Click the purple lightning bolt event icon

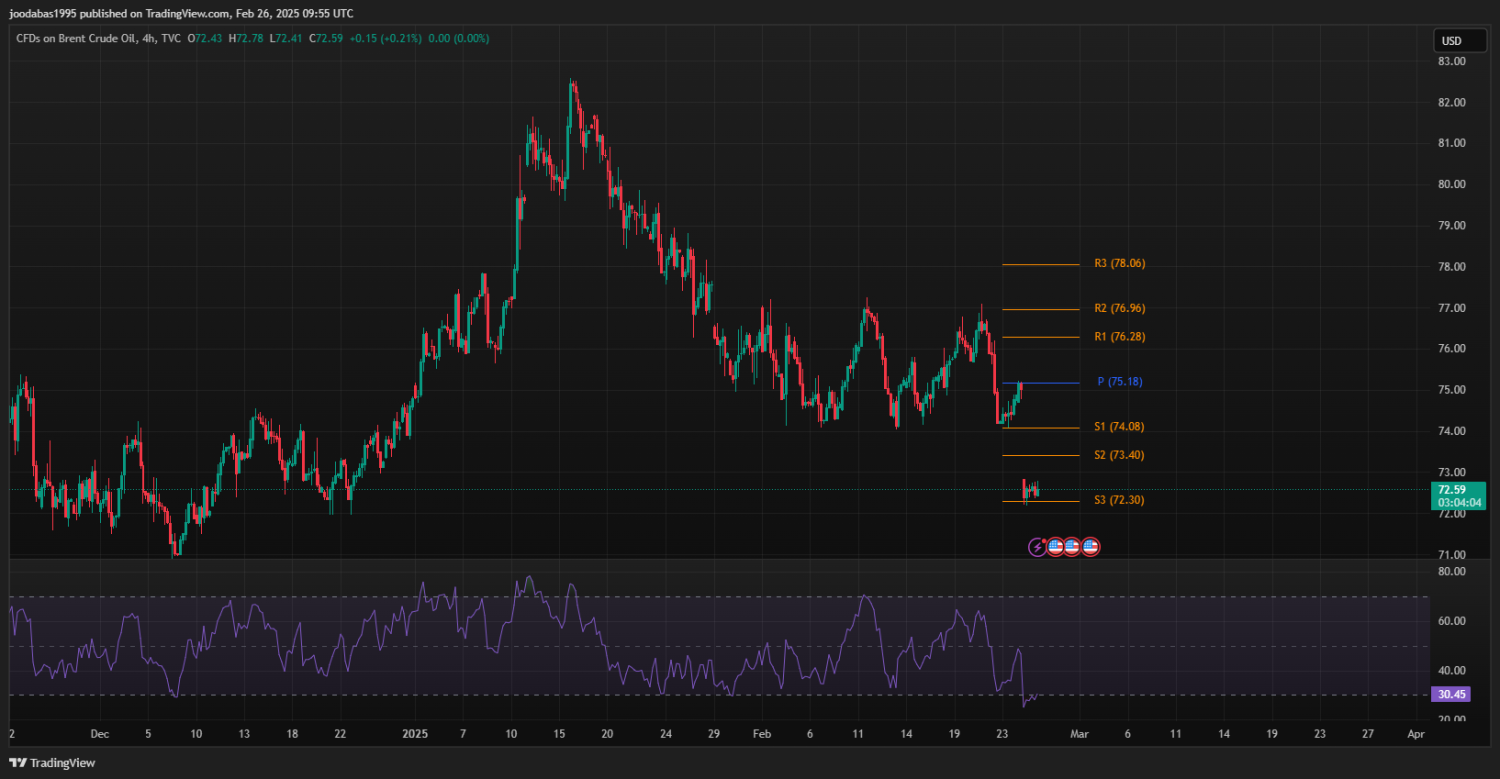point(1038,547)
